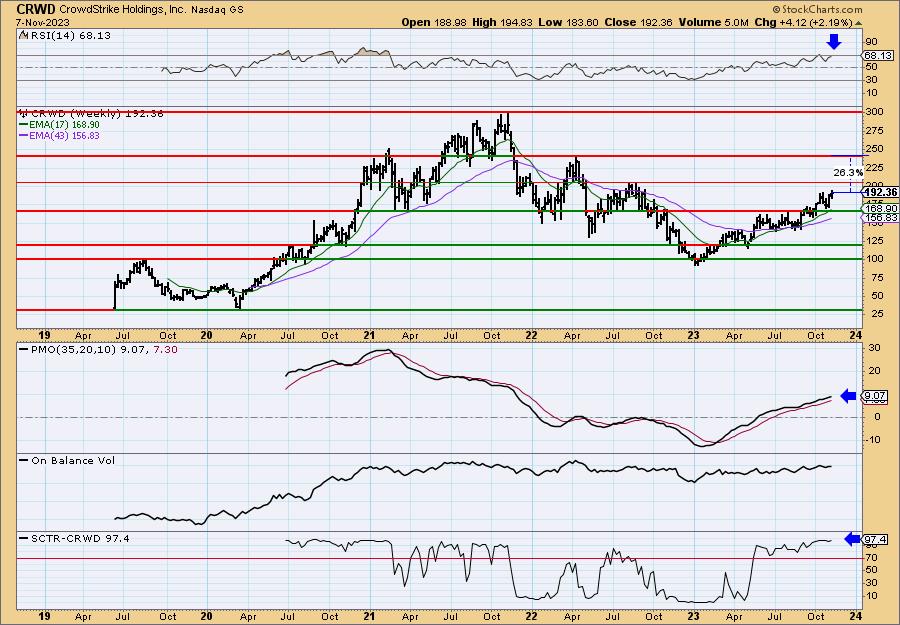Screen dimensions: 900x625
Task: Click the 20 level on PMO axis
Action: (872, 371)
